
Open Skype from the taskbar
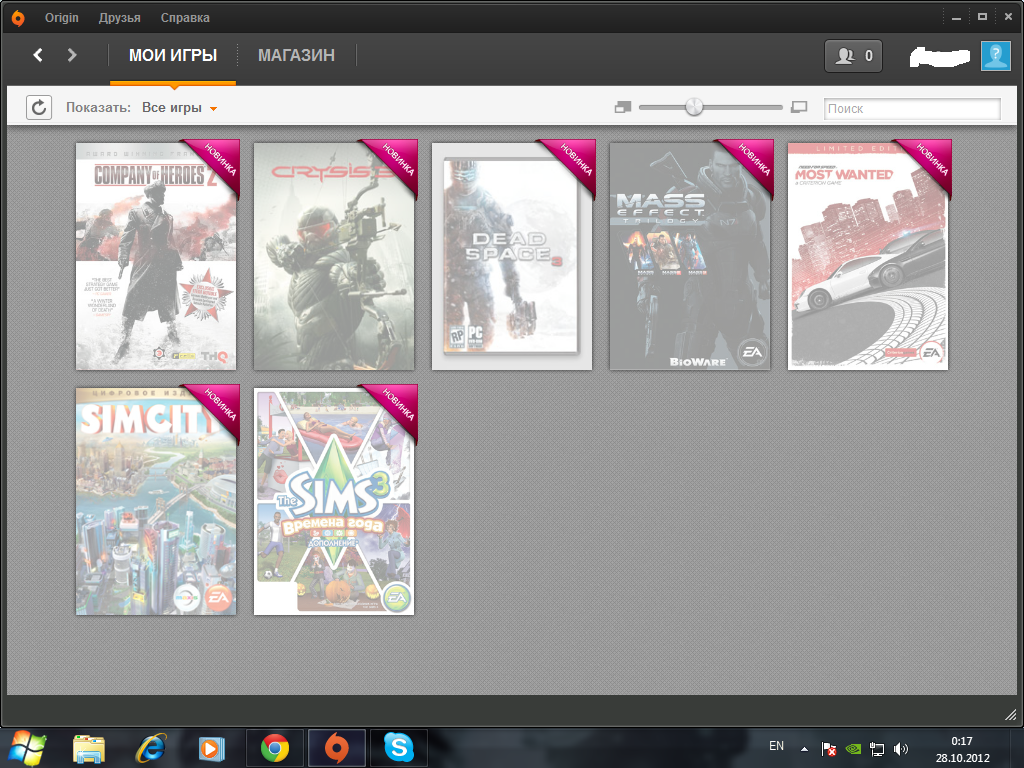[x=398, y=748]
